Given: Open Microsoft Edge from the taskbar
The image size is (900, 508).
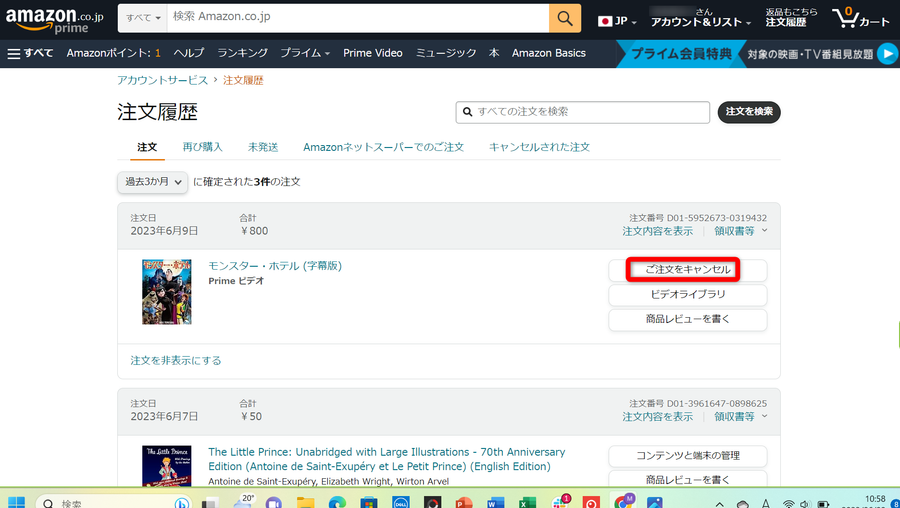Looking at the screenshot, I should (x=338, y=502).
